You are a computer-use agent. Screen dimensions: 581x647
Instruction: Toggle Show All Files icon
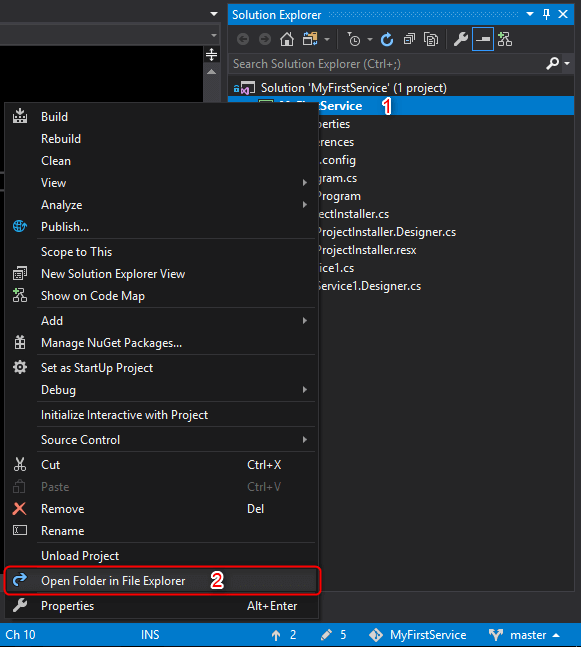coord(431,40)
